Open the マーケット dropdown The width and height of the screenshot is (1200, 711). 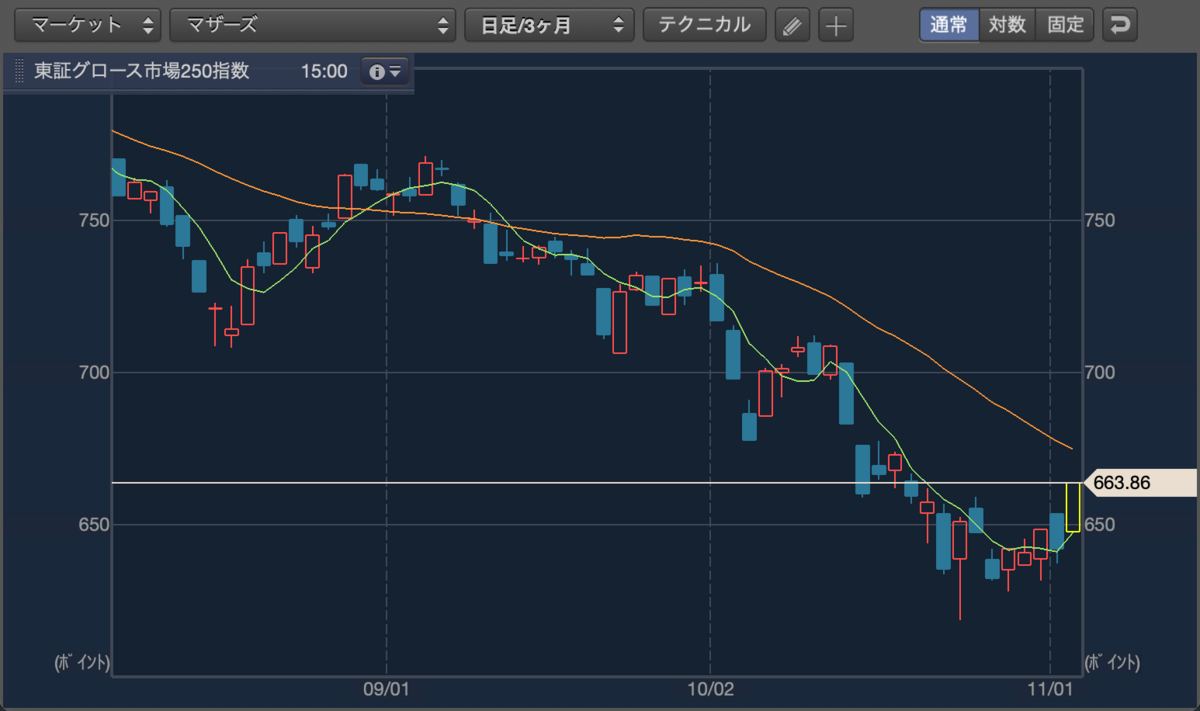click(x=90, y=25)
